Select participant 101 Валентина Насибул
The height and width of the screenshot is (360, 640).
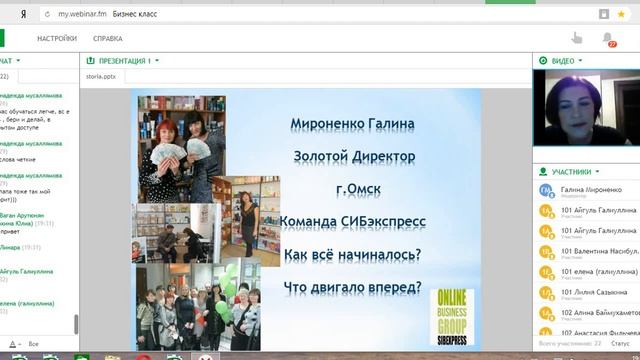click(600, 251)
